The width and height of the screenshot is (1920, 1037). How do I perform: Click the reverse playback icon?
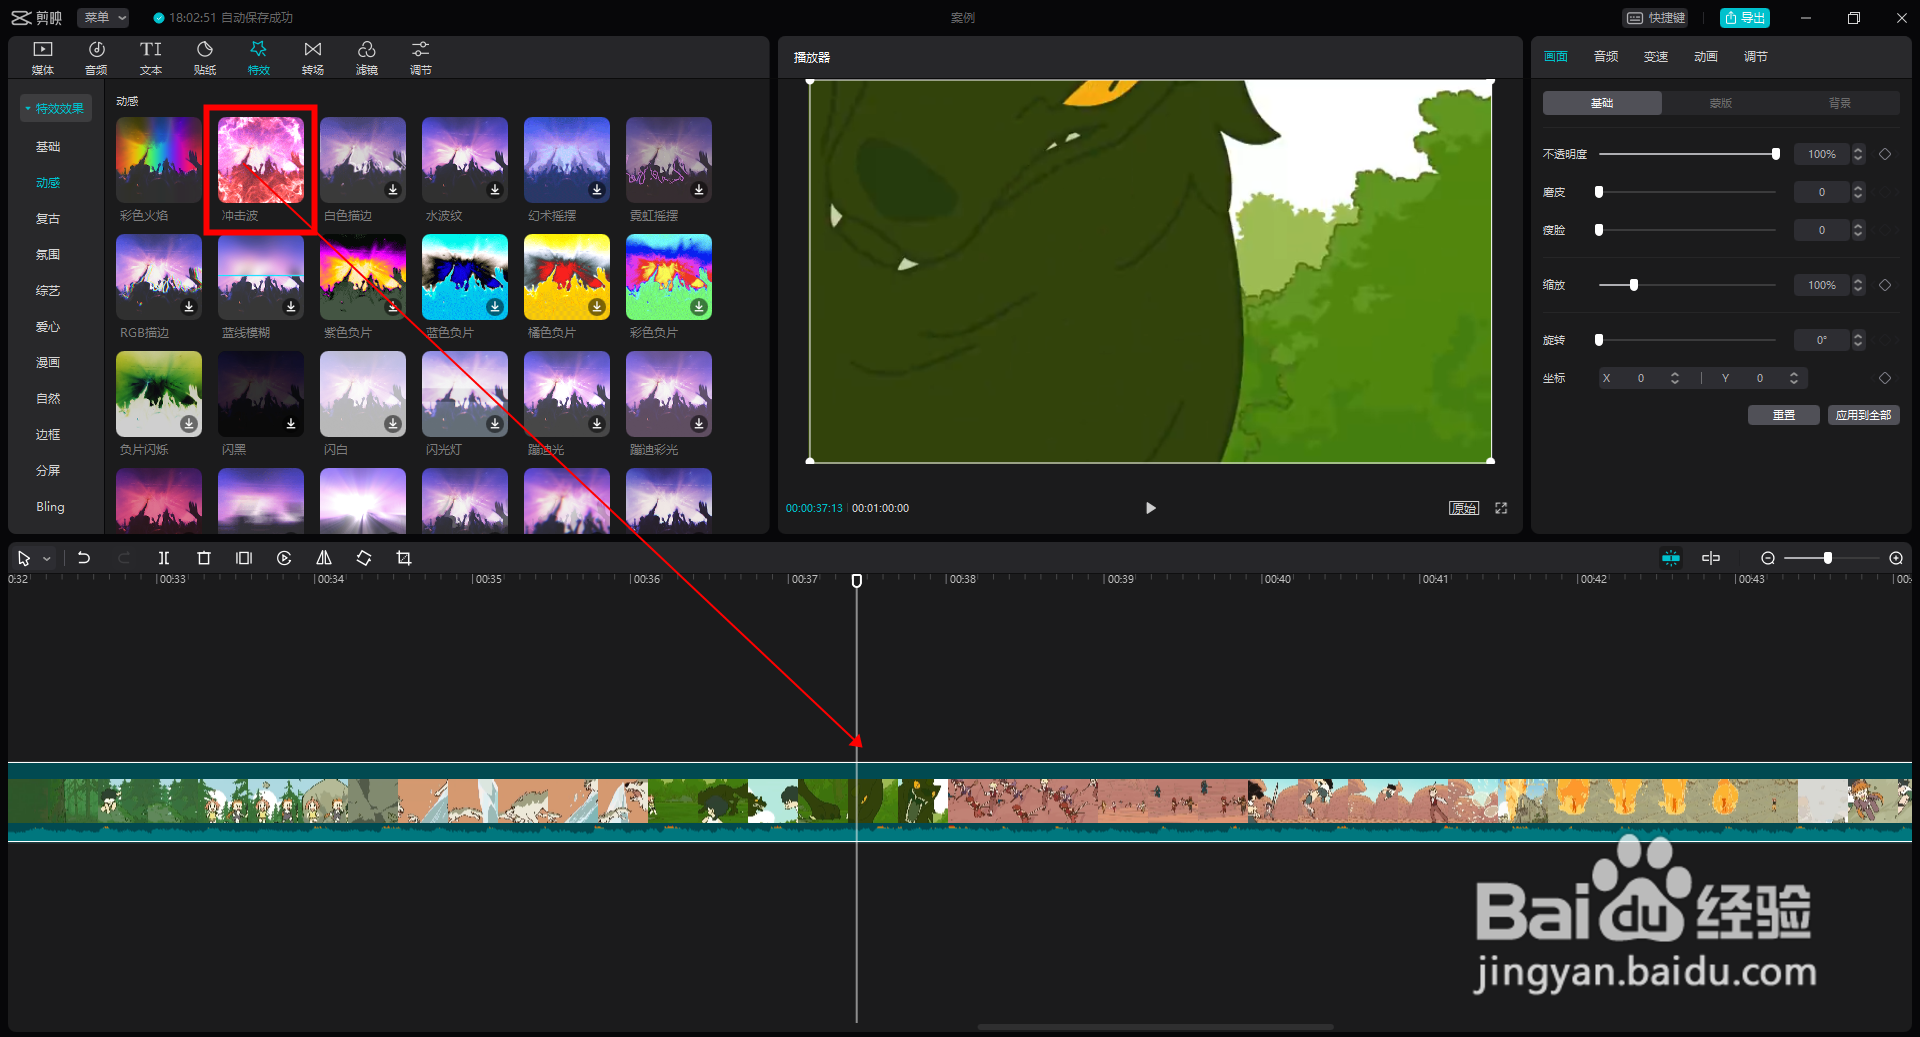coord(284,558)
